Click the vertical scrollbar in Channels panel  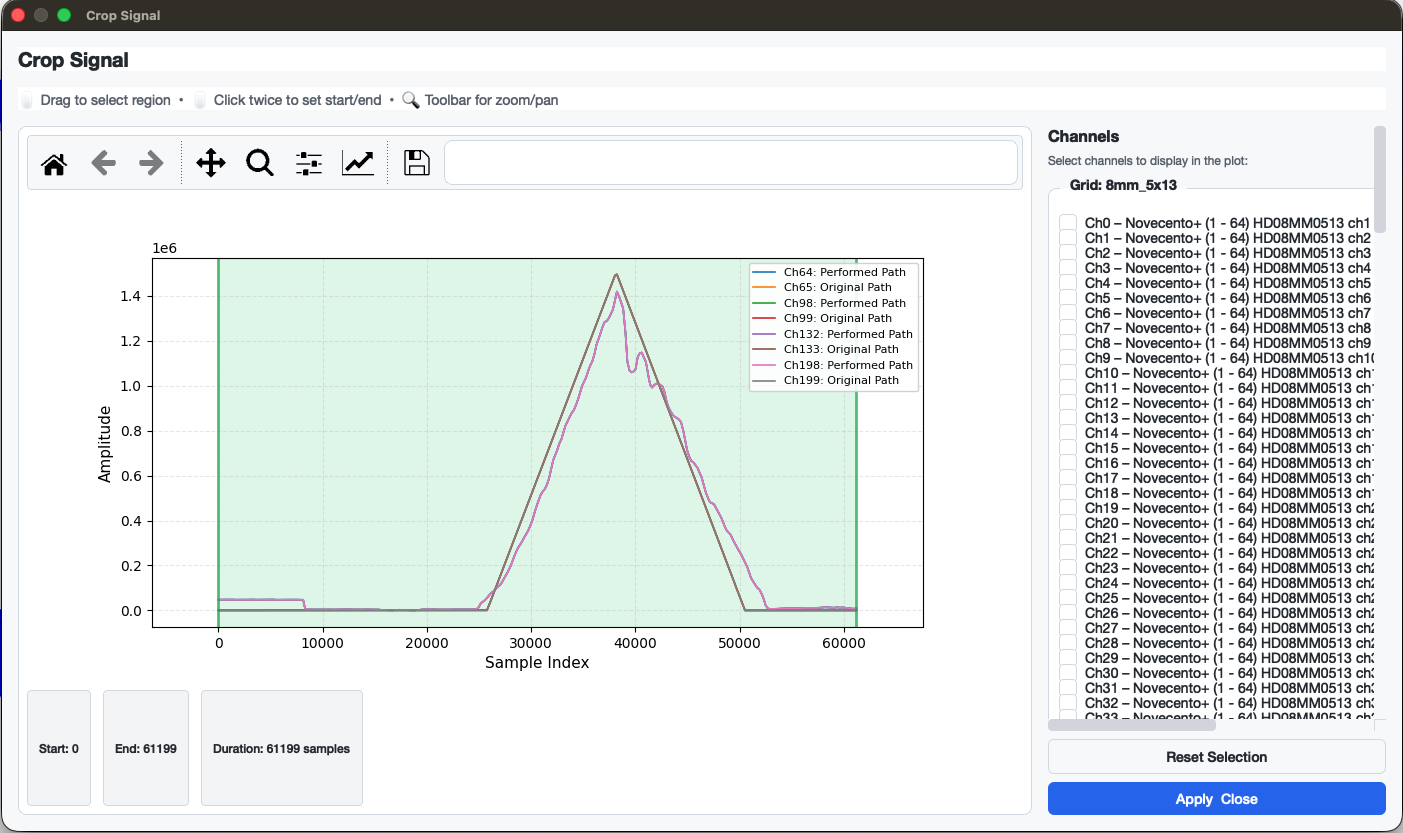click(x=1380, y=180)
